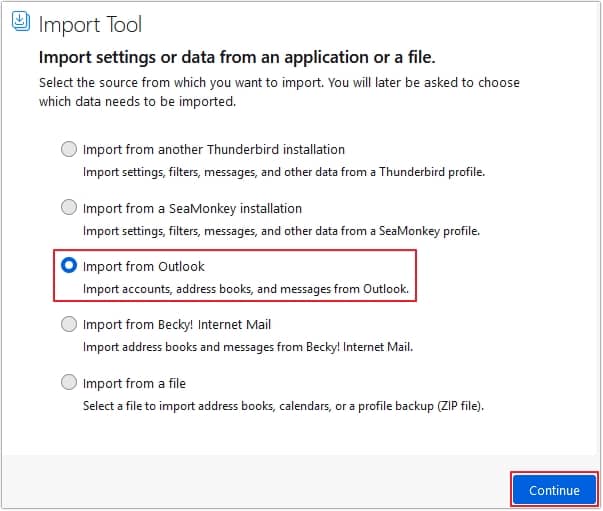Select Import from another Thunderbird installation radio
Viewport: 603px width, 511px height.
point(69,149)
